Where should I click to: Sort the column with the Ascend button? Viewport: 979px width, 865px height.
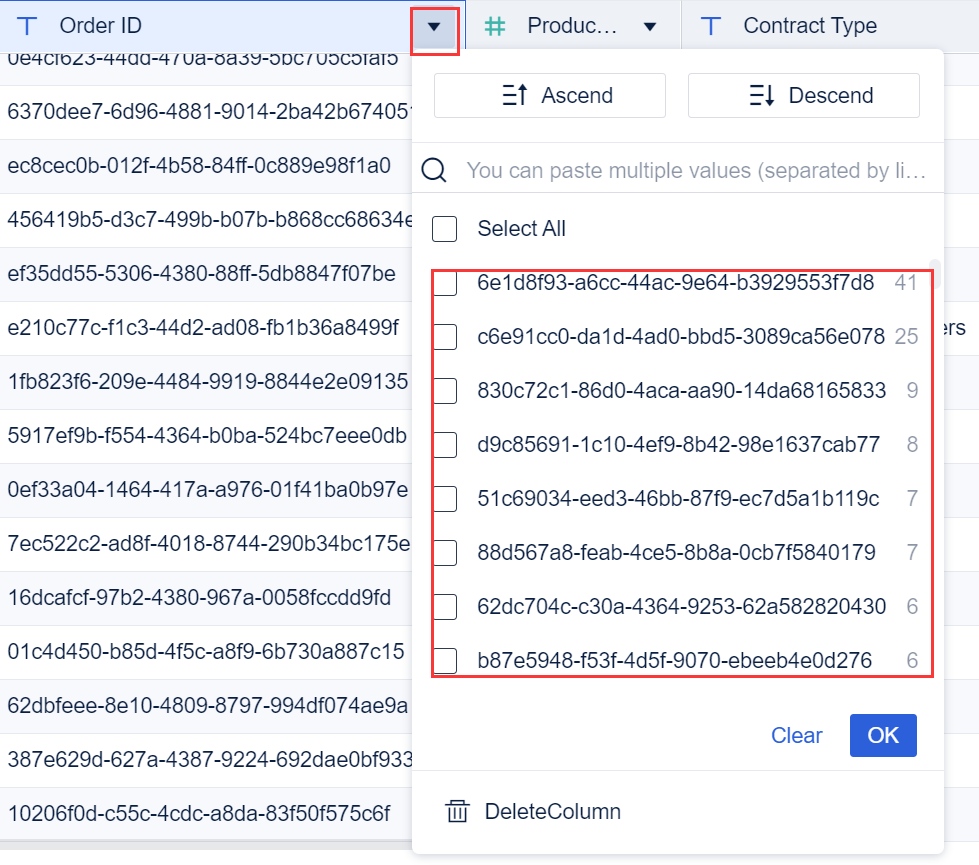point(549,95)
